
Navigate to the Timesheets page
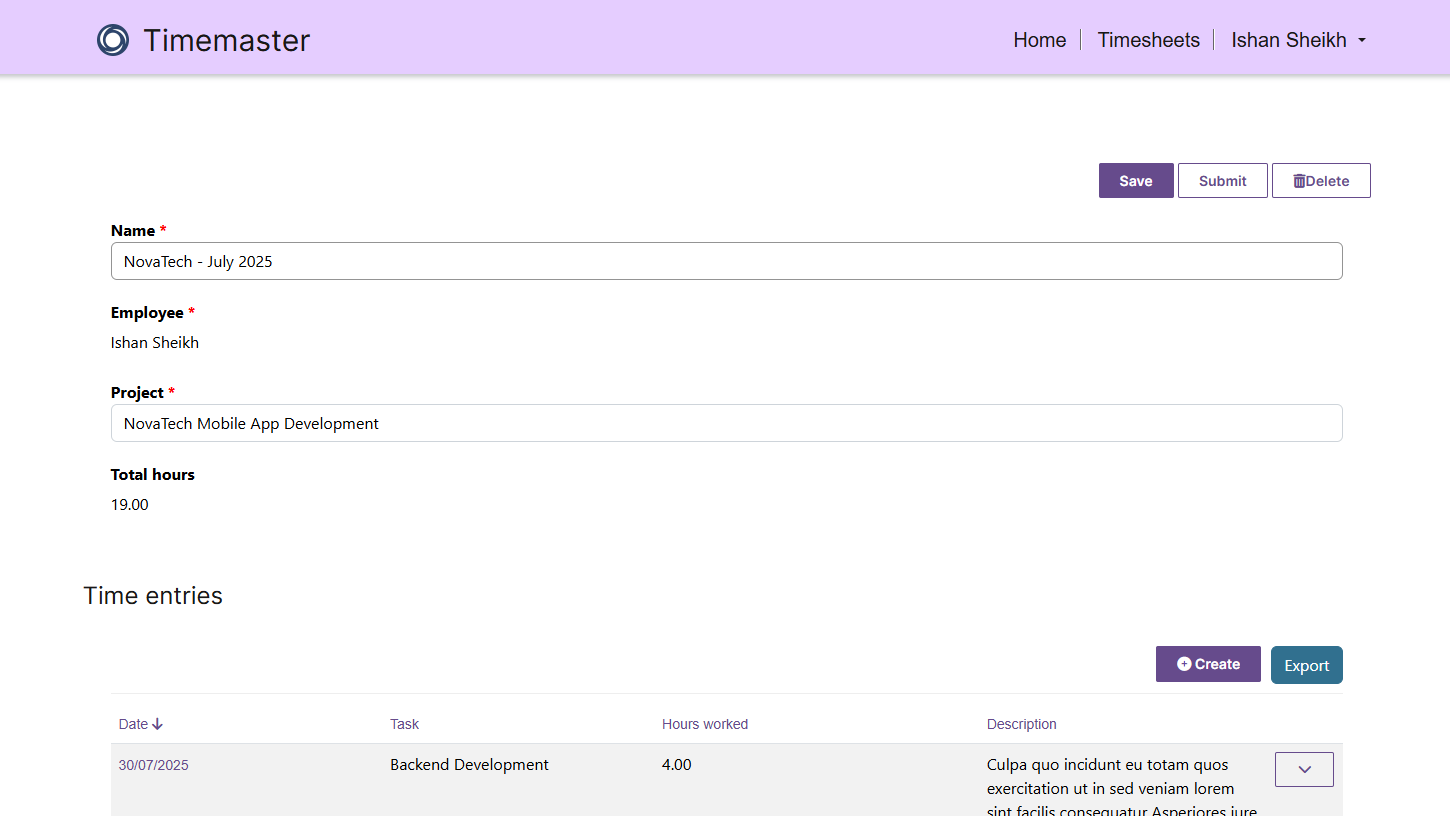click(x=1148, y=40)
